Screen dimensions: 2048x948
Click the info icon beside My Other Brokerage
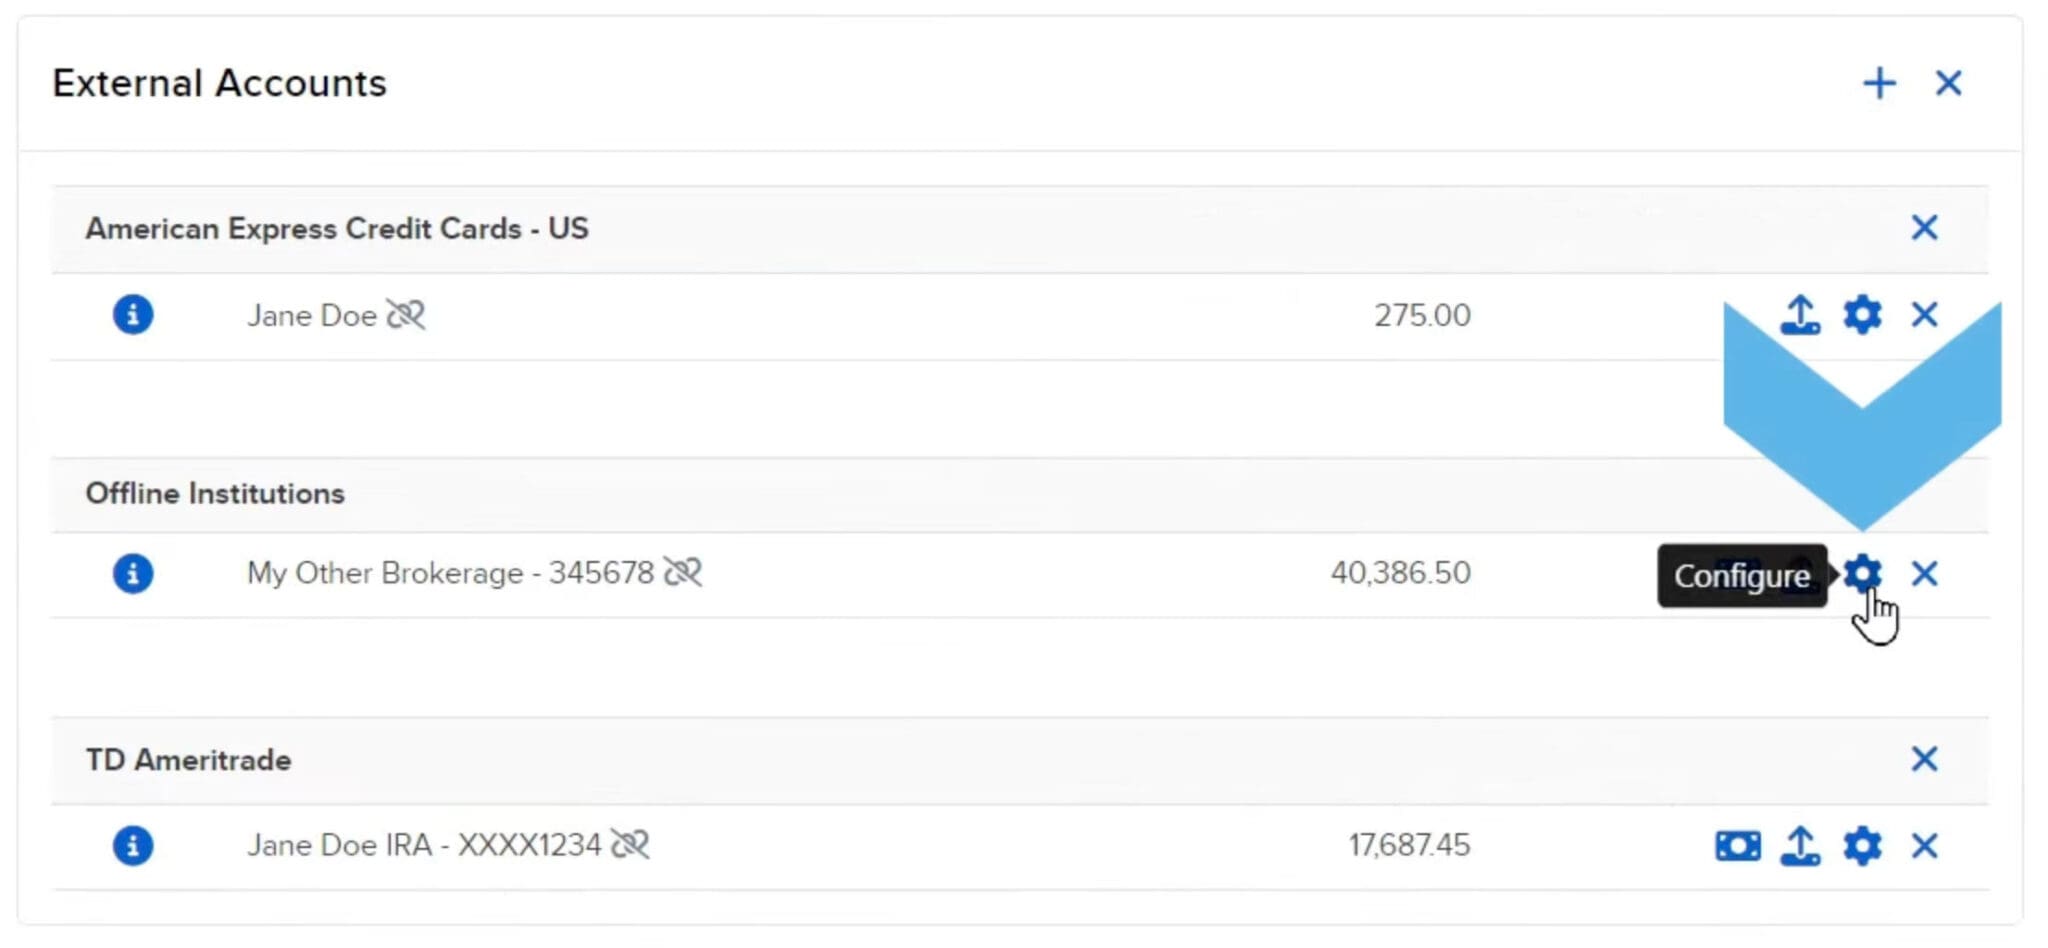click(x=132, y=573)
